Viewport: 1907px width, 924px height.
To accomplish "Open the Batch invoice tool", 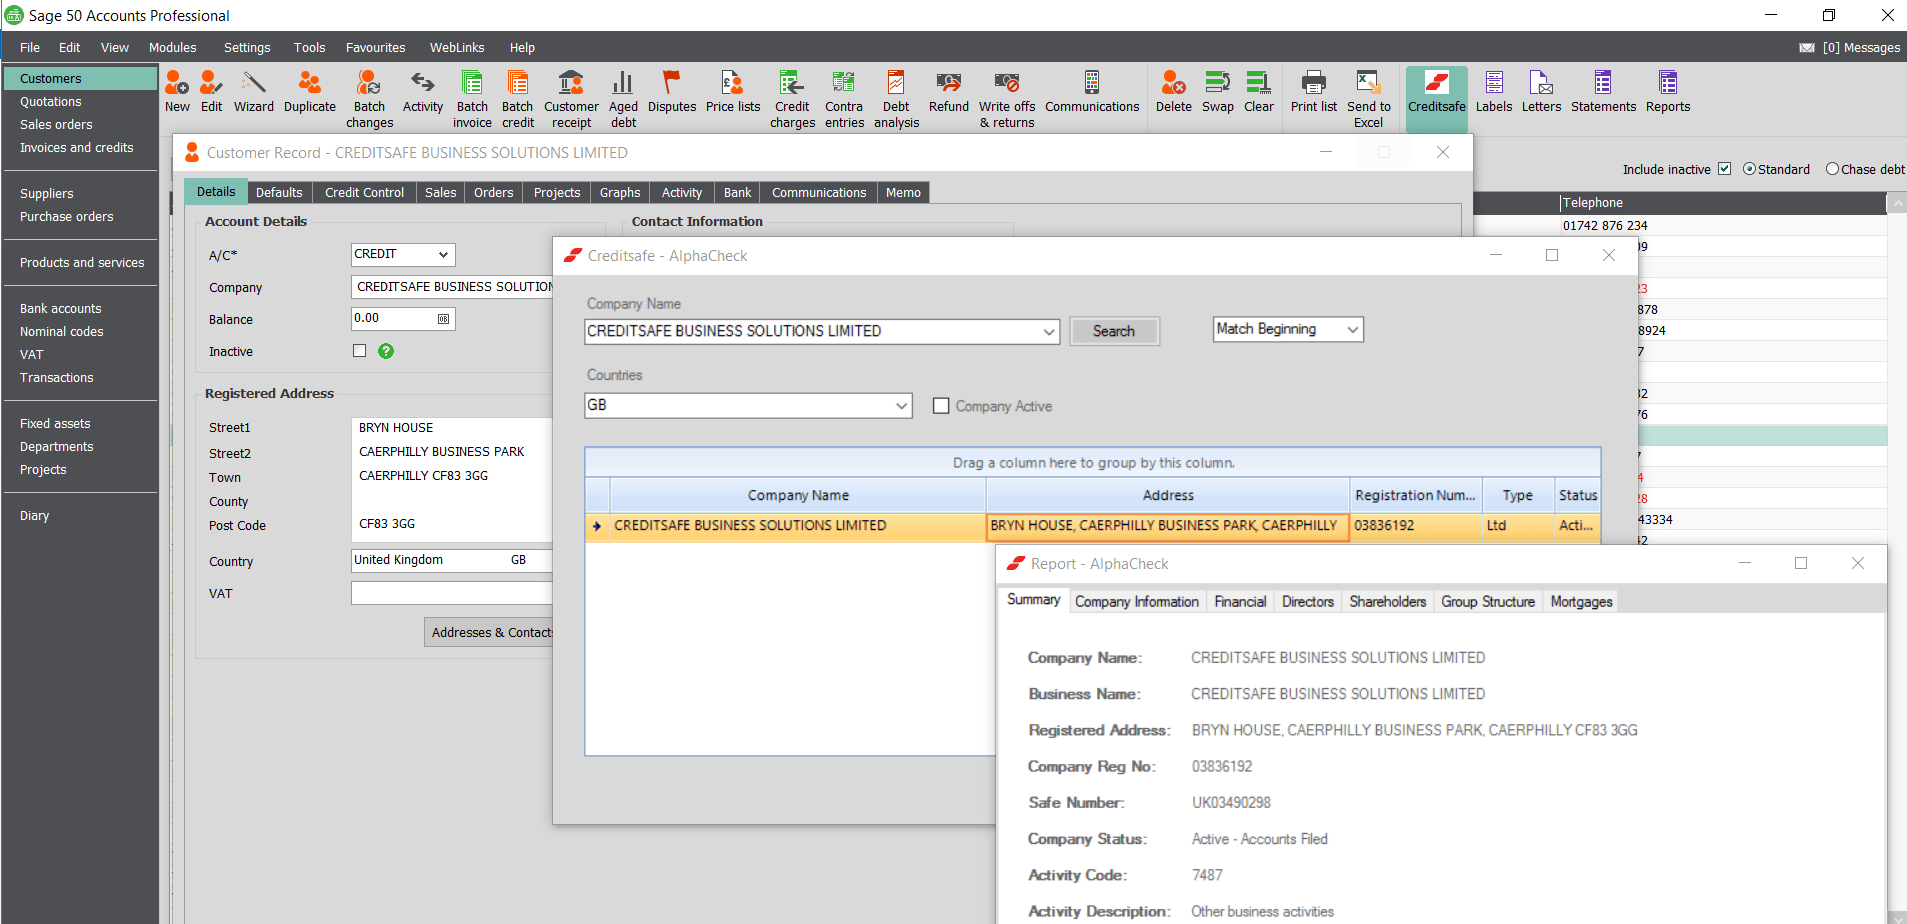I will 472,99.
